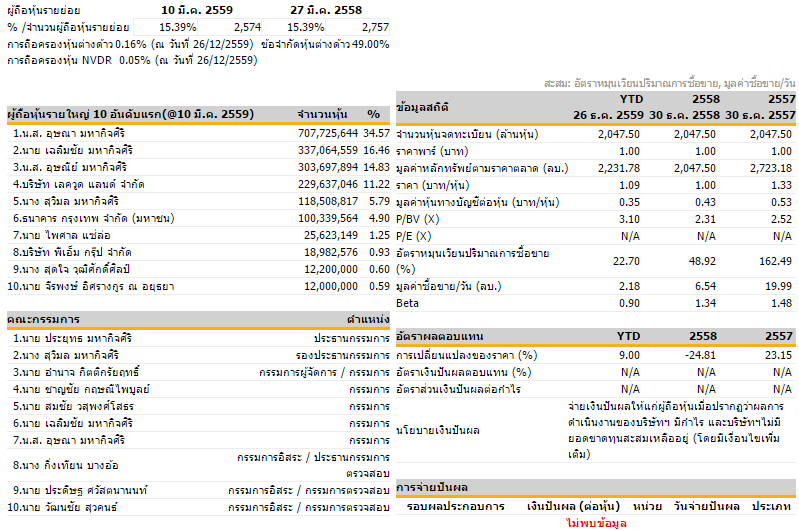Screen dimensions: 799x530
Task: Click P/BV value 3.10
Action: [x=629, y=219]
